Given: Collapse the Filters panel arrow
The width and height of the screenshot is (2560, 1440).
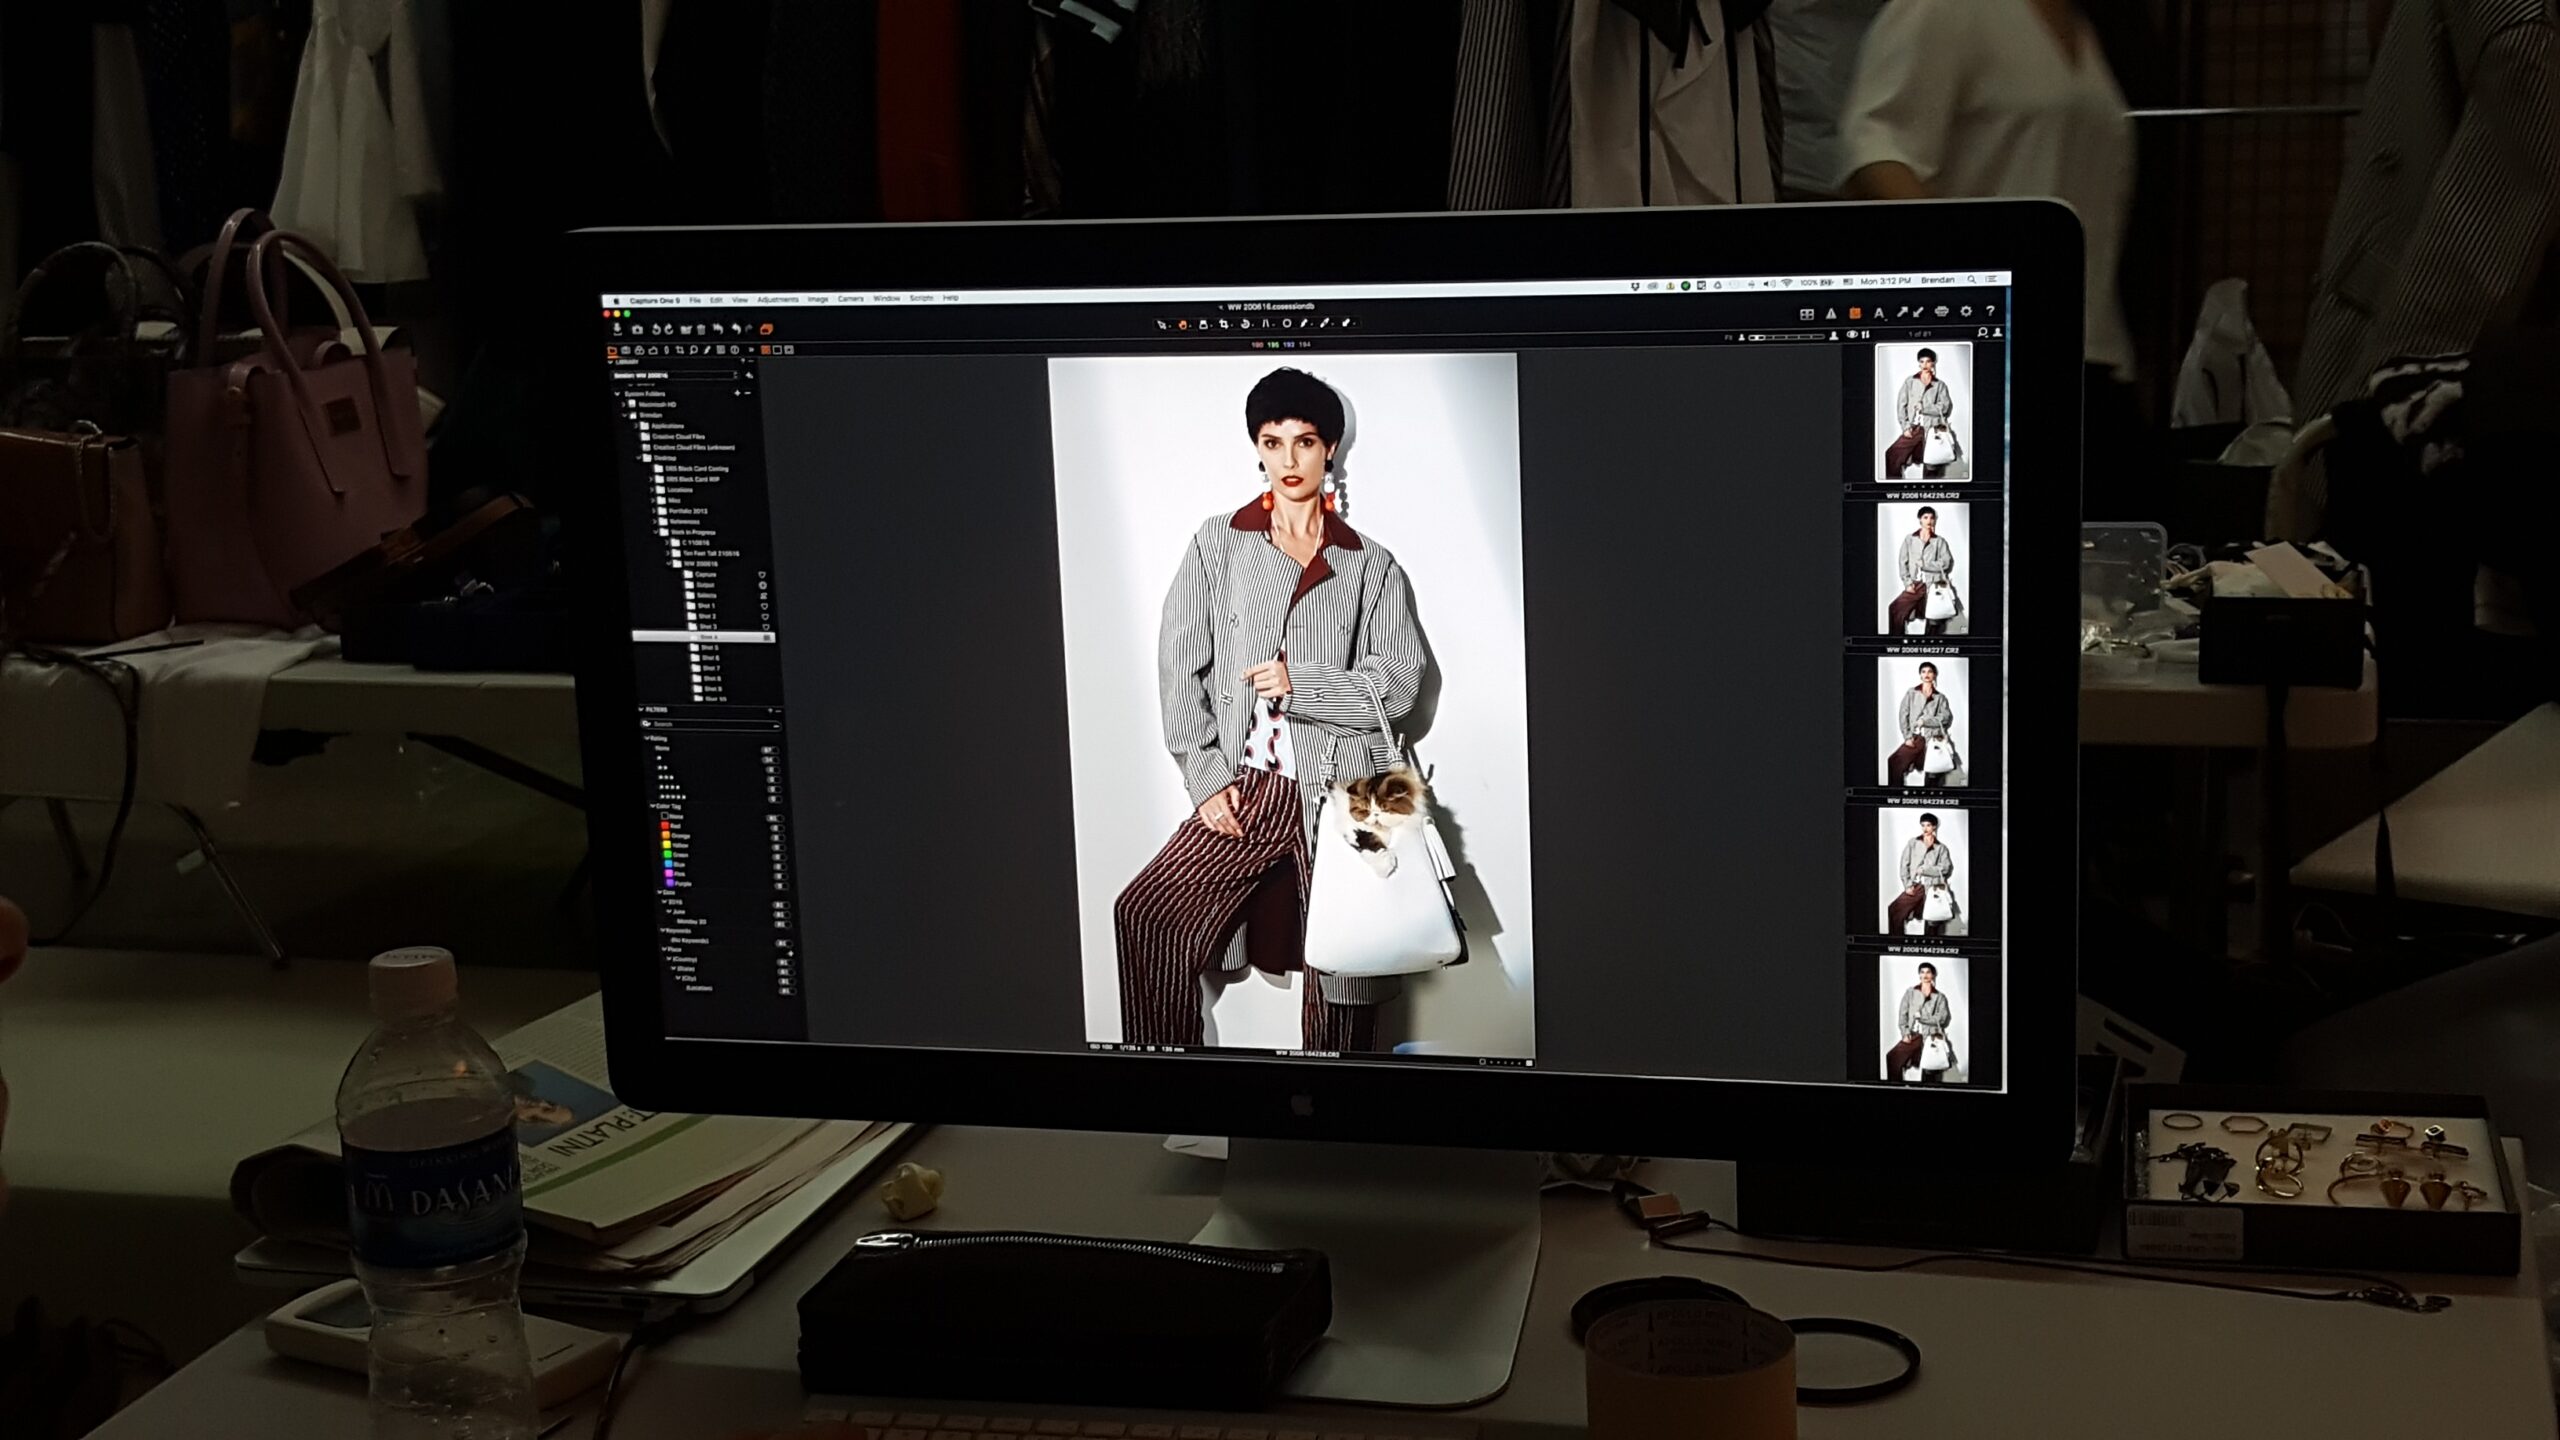Looking at the screenshot, I should 641,709.
